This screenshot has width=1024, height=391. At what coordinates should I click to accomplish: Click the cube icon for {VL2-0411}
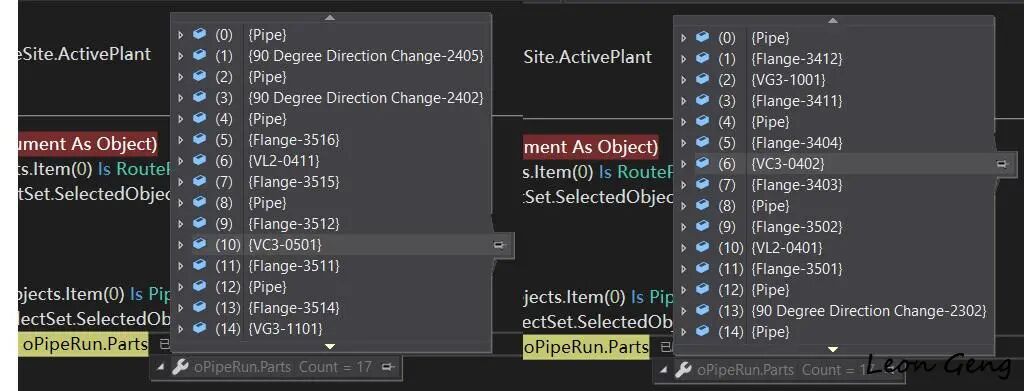click(200, 160)
